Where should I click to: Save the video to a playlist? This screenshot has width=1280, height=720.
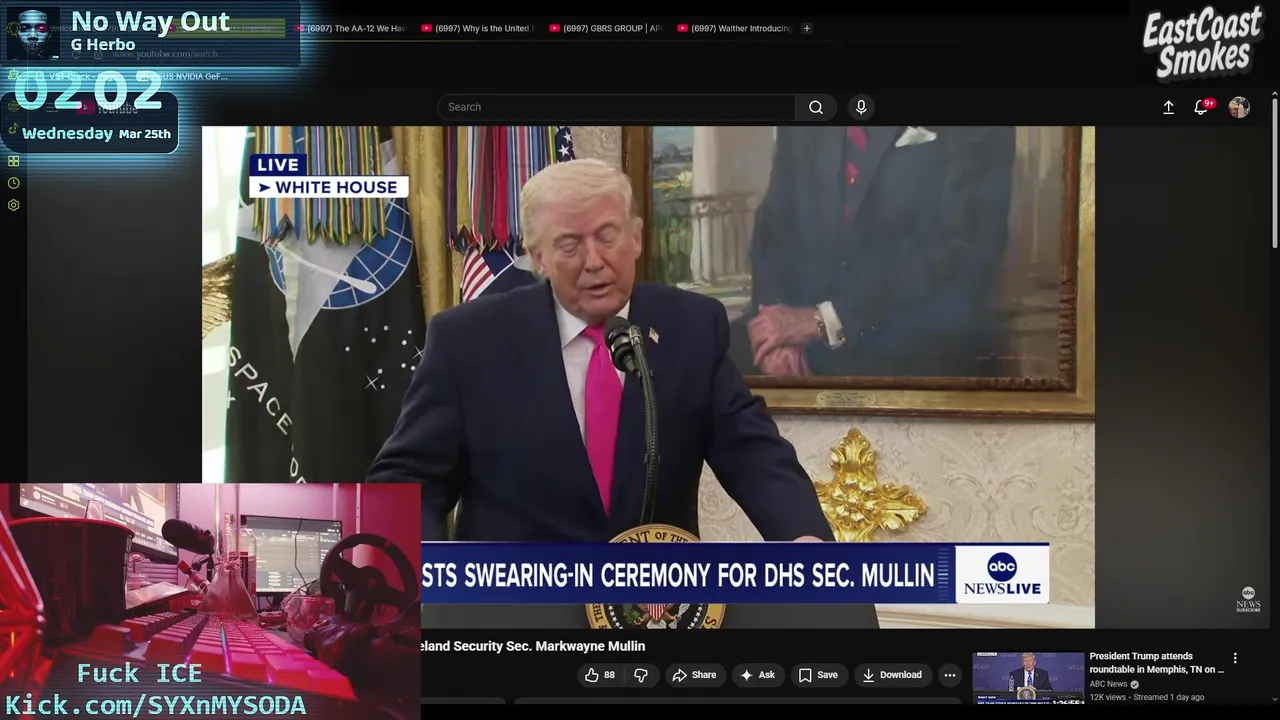(818, 675)
